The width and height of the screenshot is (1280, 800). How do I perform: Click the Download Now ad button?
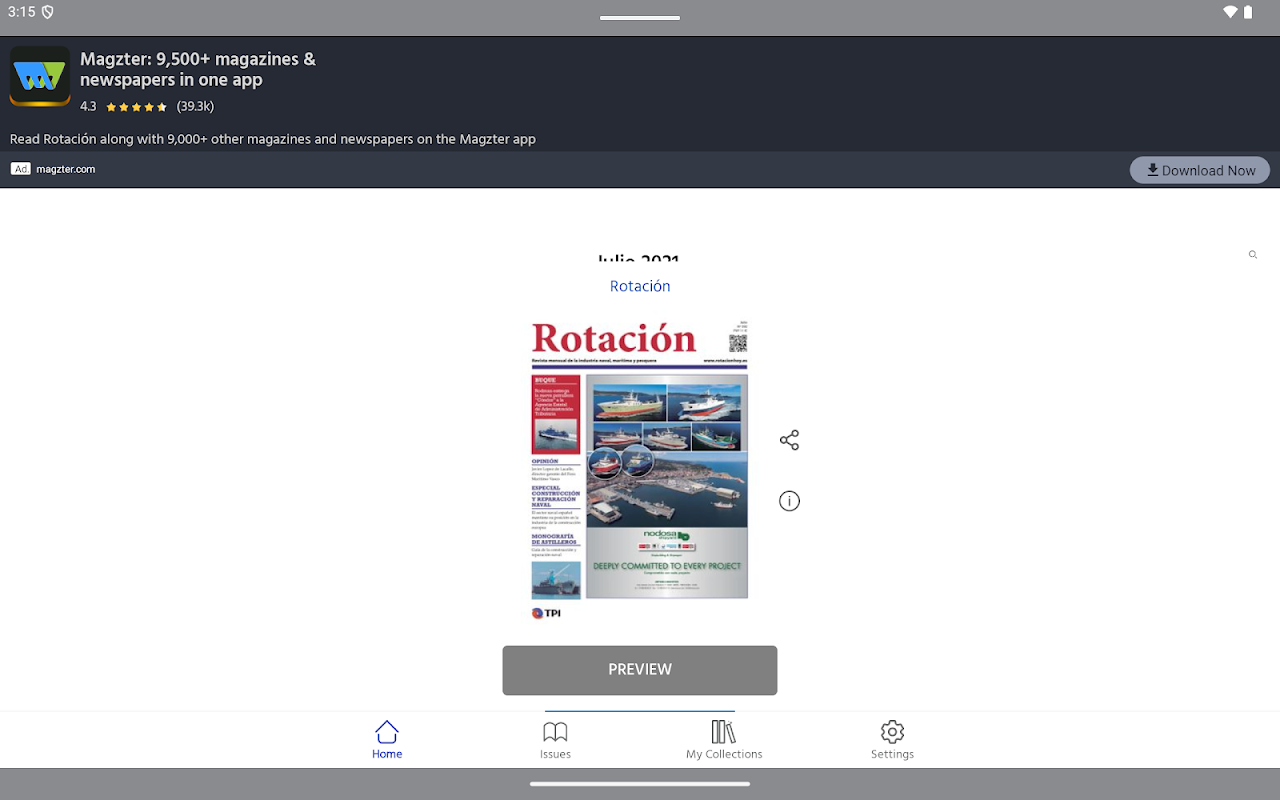tap(1200, 170)
